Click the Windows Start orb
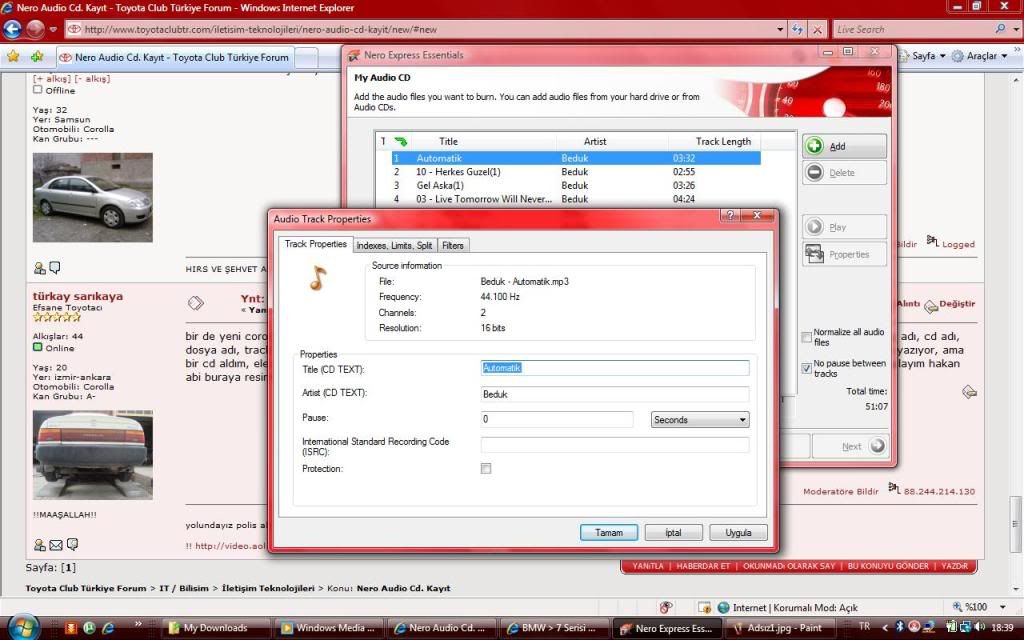The height and width of the screenshot is (640, 1024). pyautogui.click(x=22, y=627)
